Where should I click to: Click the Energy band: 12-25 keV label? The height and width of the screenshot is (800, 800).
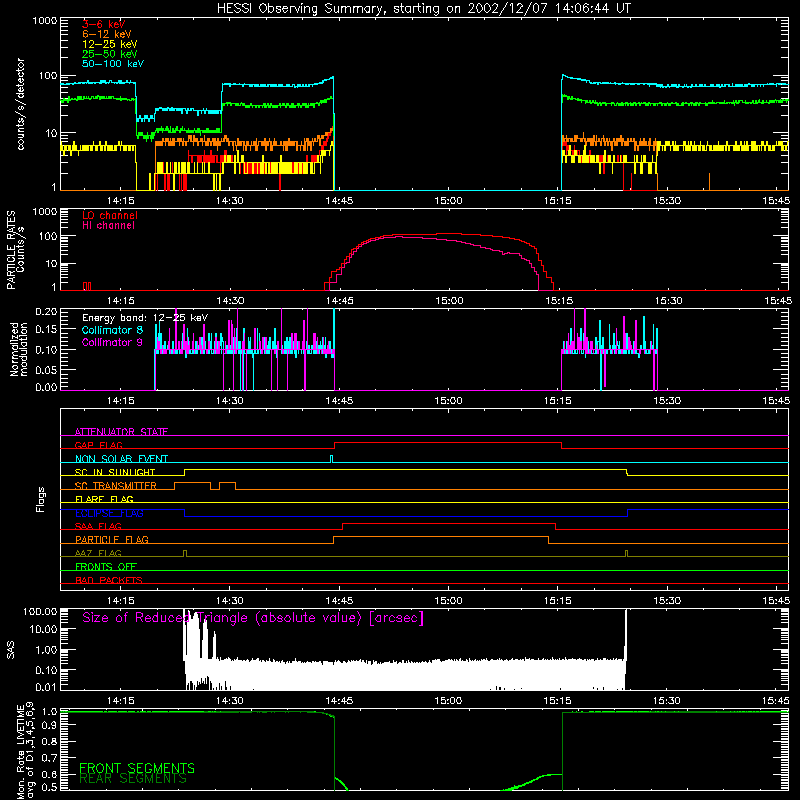(145, 318)
